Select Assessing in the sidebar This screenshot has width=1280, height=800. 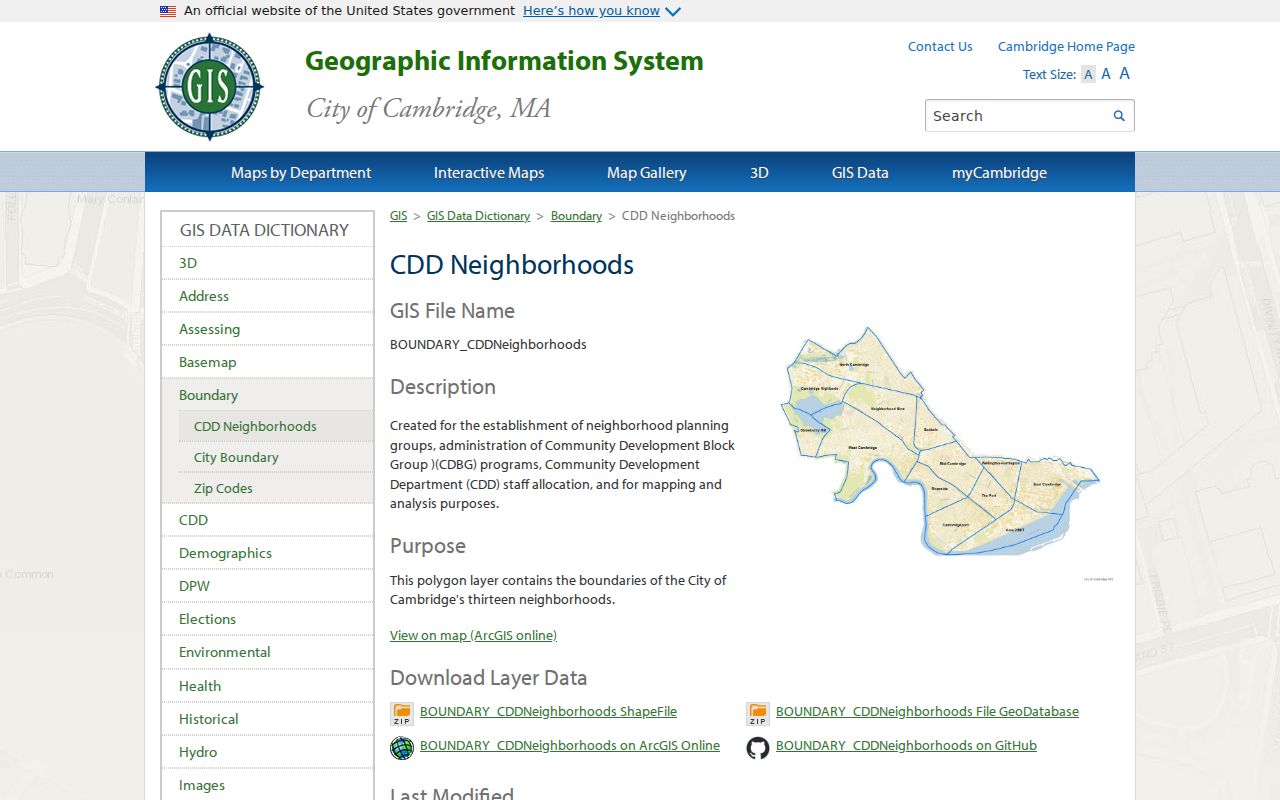coord(267,329)
